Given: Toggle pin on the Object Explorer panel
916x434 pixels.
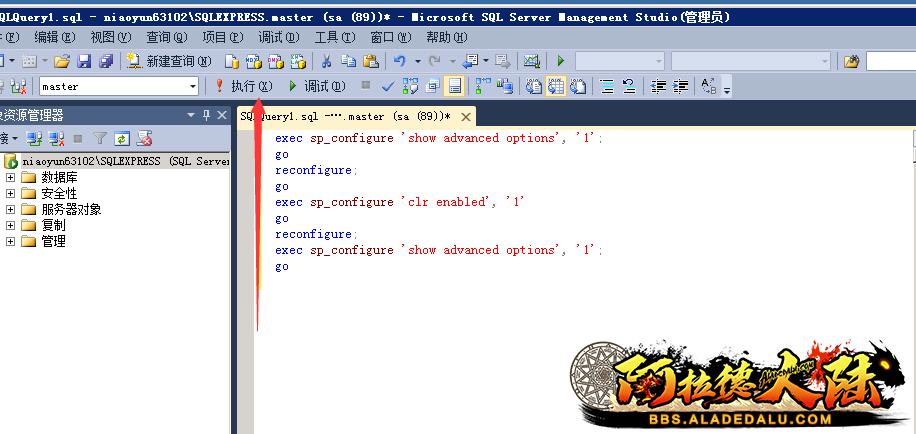Looking at the screenshot, I should coord(207,114).
